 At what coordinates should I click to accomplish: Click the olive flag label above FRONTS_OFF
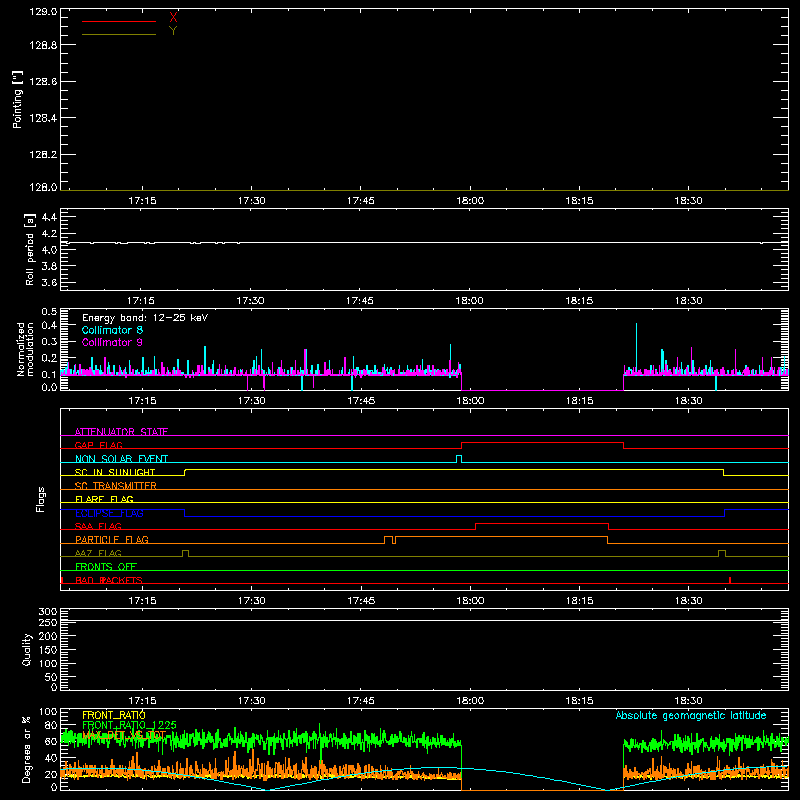98,553
